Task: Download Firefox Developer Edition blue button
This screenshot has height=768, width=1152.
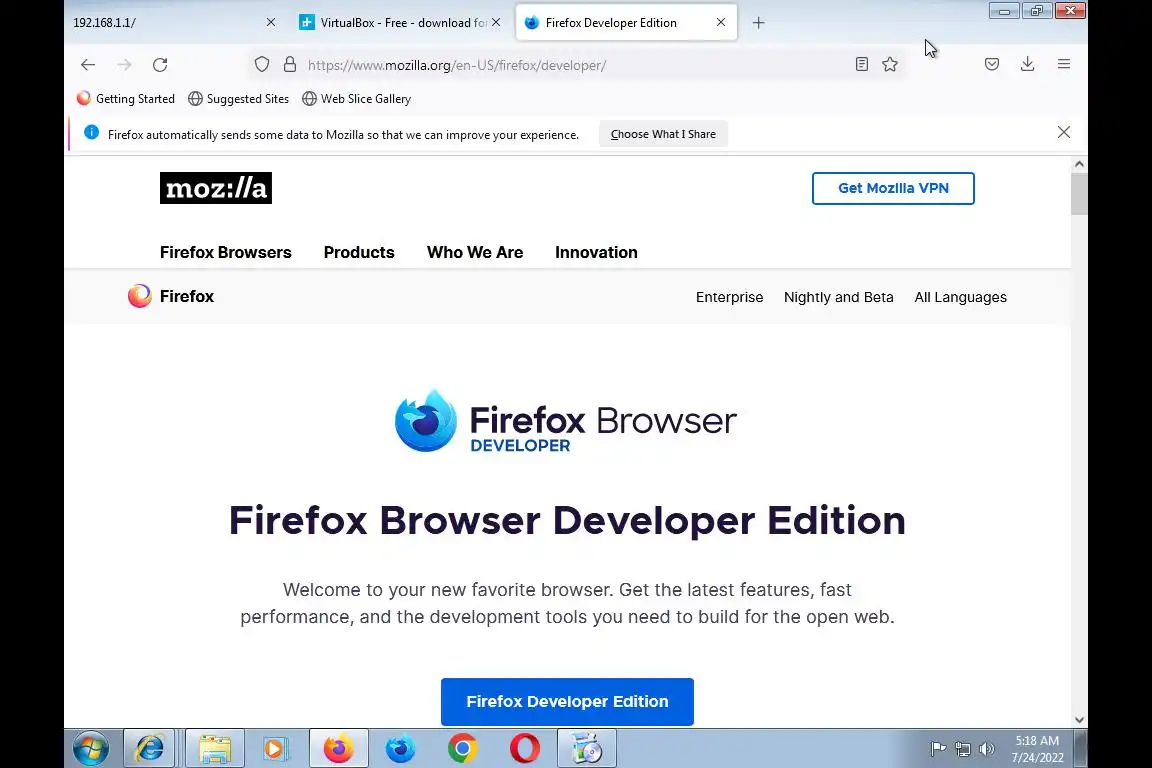Action: coord(567,702)
